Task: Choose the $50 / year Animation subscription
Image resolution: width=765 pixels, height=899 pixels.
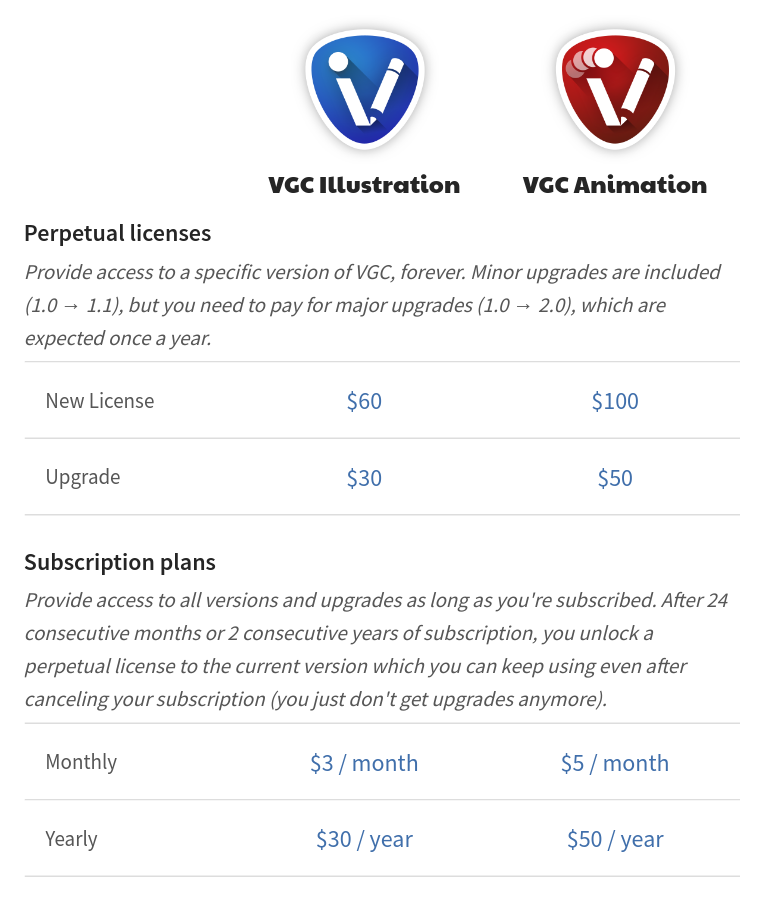Action: [615, 839]
